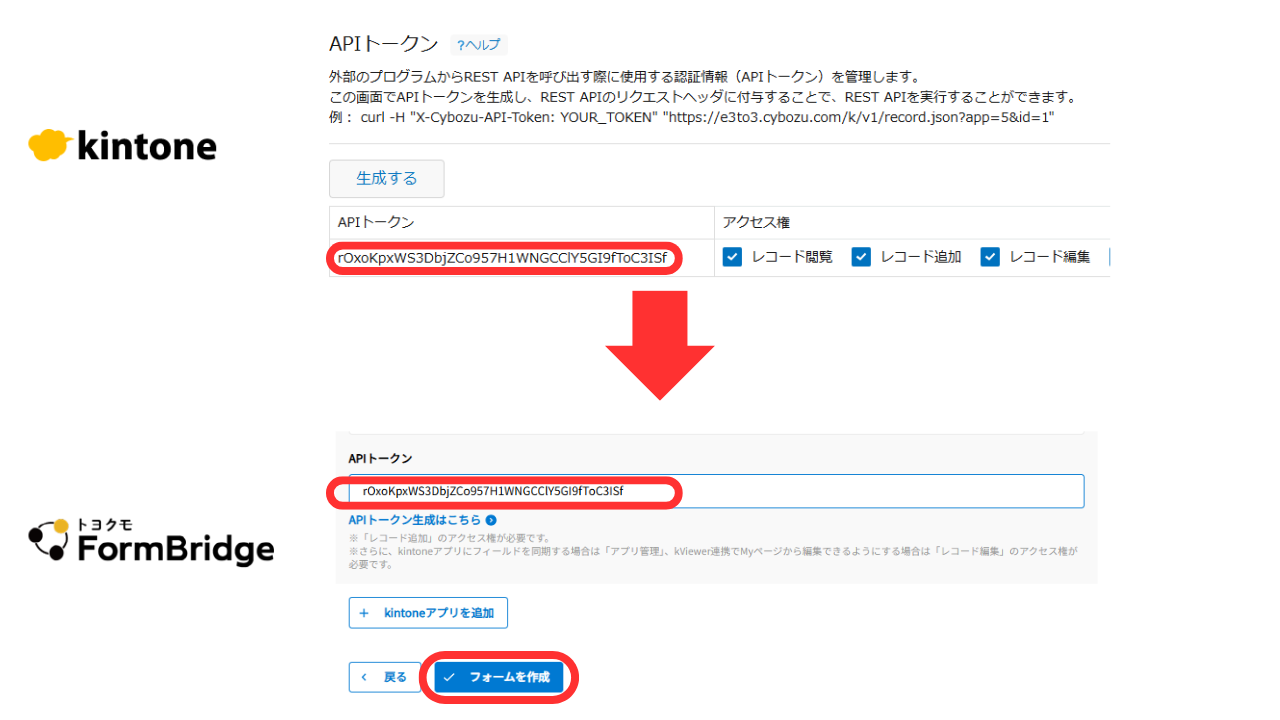Viewport: 1280px width, 720px height.
Task: Disable the レコード追加 permission checkbox
Action: pyautogui.click(x=861, y=256)
